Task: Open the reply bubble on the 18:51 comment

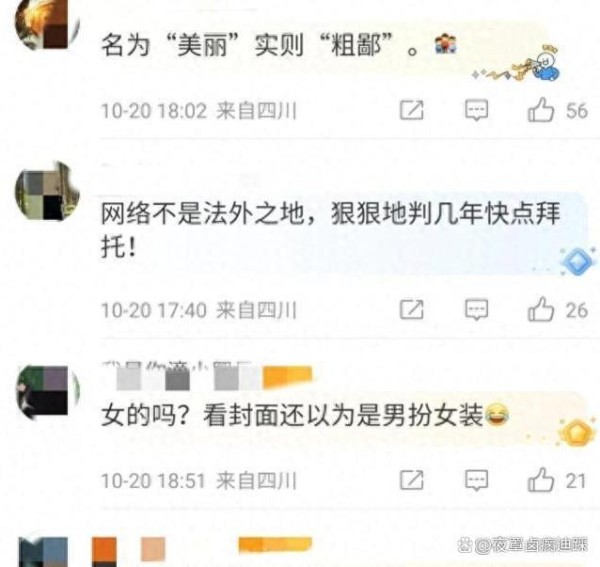Action: coord(476,480)
